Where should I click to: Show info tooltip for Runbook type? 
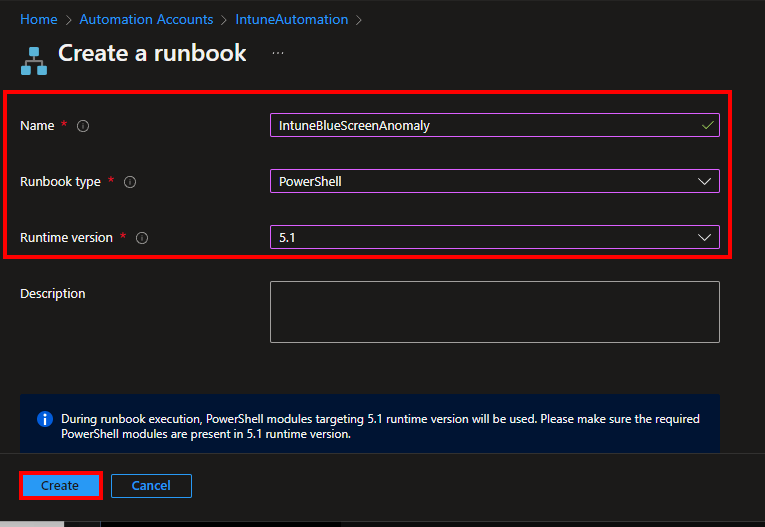coord(130,182)
